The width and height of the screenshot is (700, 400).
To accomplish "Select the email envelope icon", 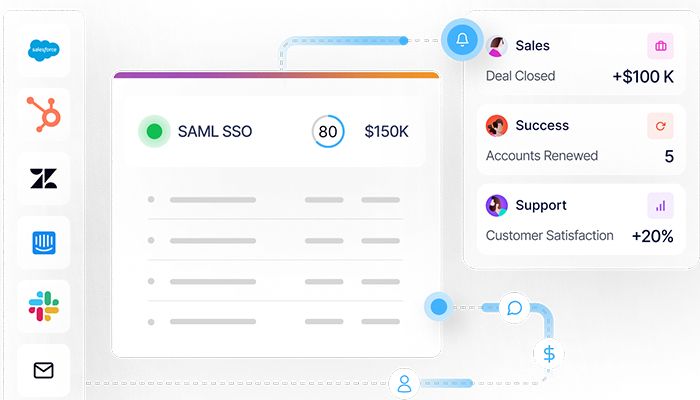I will [44, 371].
